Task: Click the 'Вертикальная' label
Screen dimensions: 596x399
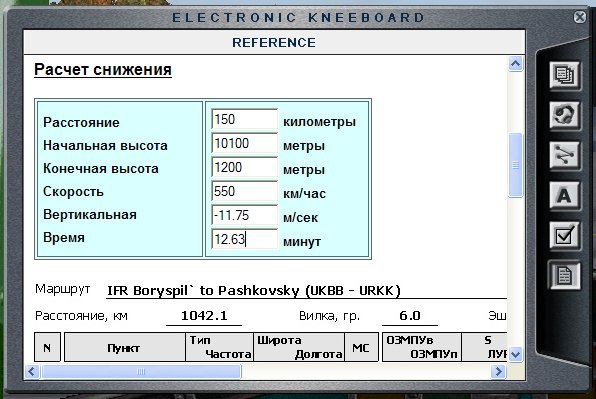Action: point(90,214)
